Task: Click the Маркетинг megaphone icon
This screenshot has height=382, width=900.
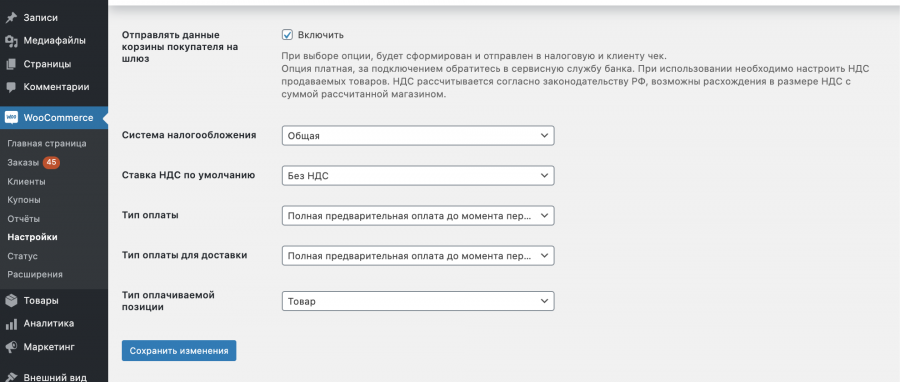Action: [x=11, y=347]
